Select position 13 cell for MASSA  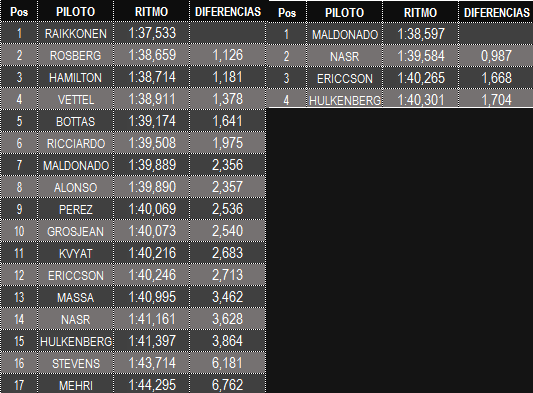[x=19, y=297]
